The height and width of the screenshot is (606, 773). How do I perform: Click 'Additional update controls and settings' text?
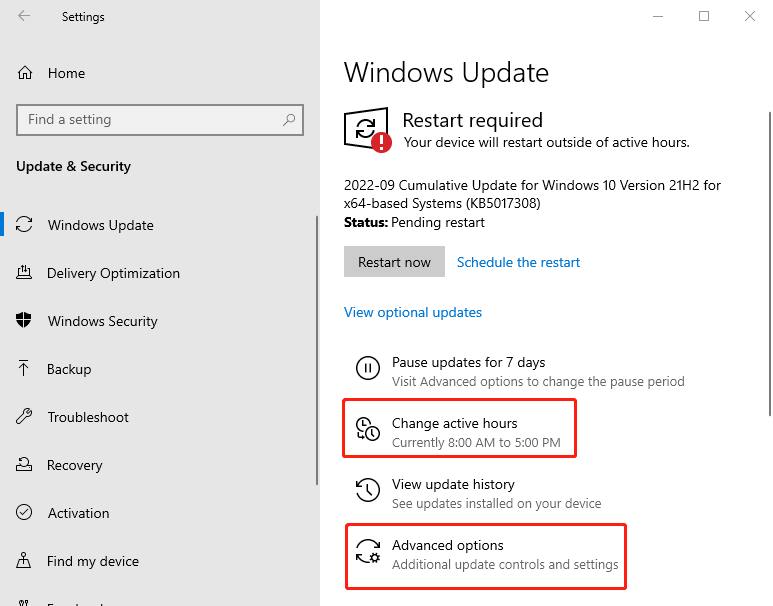pyautogui.click(x=505, y=565)
